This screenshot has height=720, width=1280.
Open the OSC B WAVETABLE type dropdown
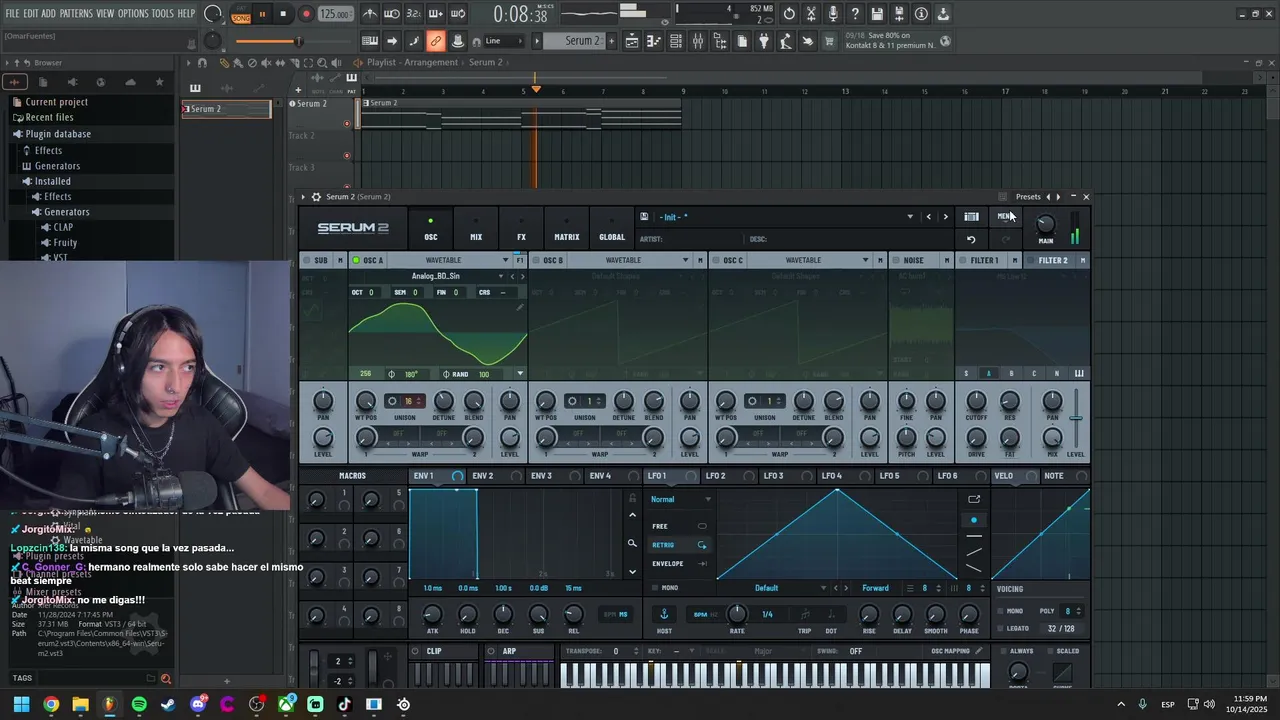[x=685, y=260]
